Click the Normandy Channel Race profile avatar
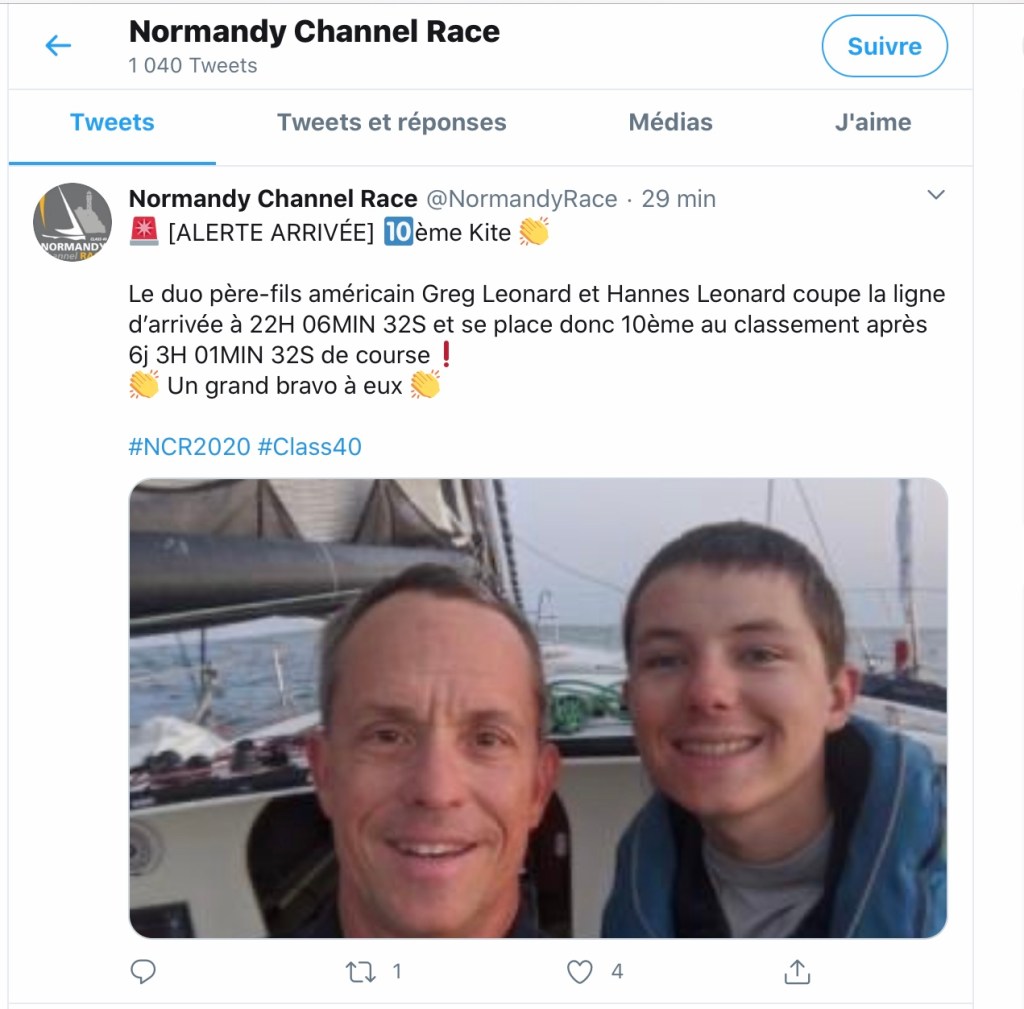The height and width of the screenshot is (1009, 1024). (x=72, y=222)
